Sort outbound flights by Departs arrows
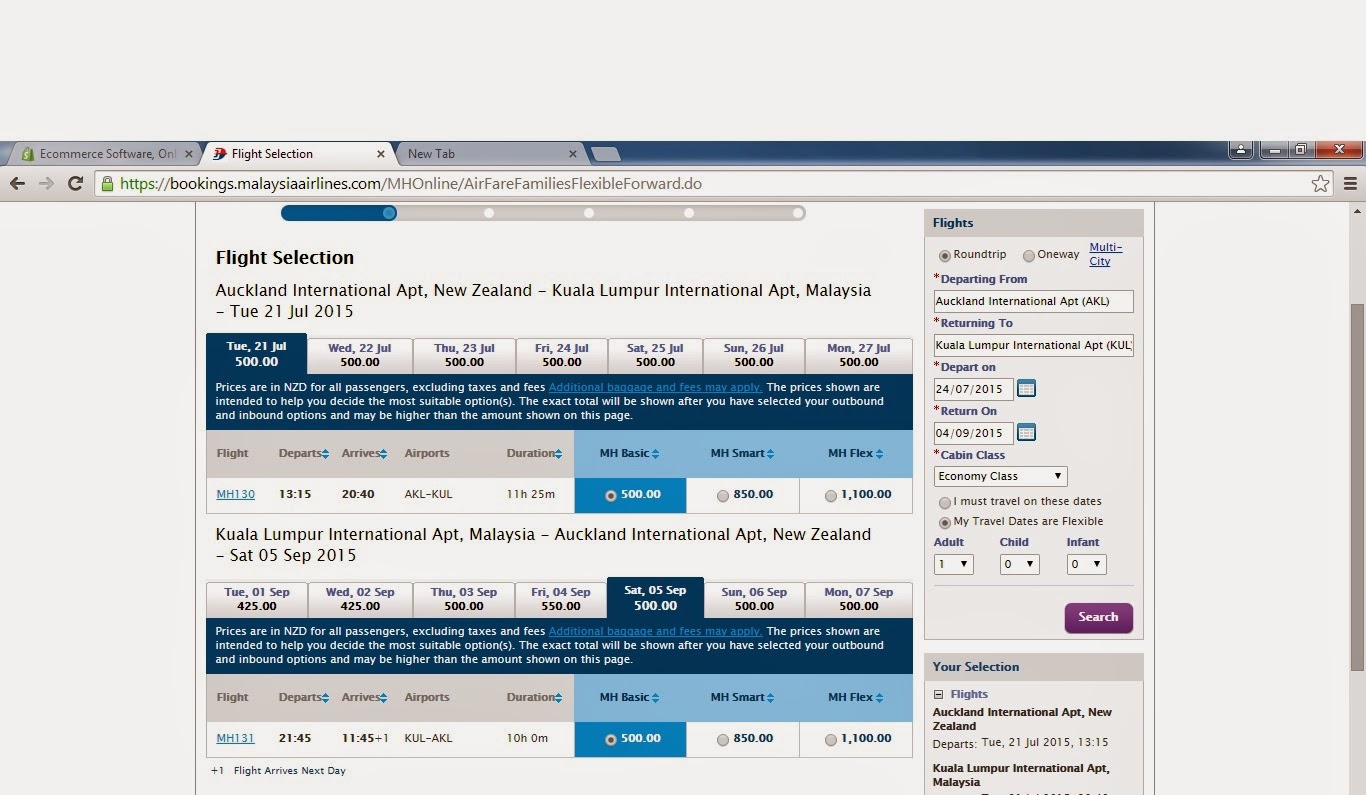The width and height of the screenshot is (1366, 795). pos(326,454)
